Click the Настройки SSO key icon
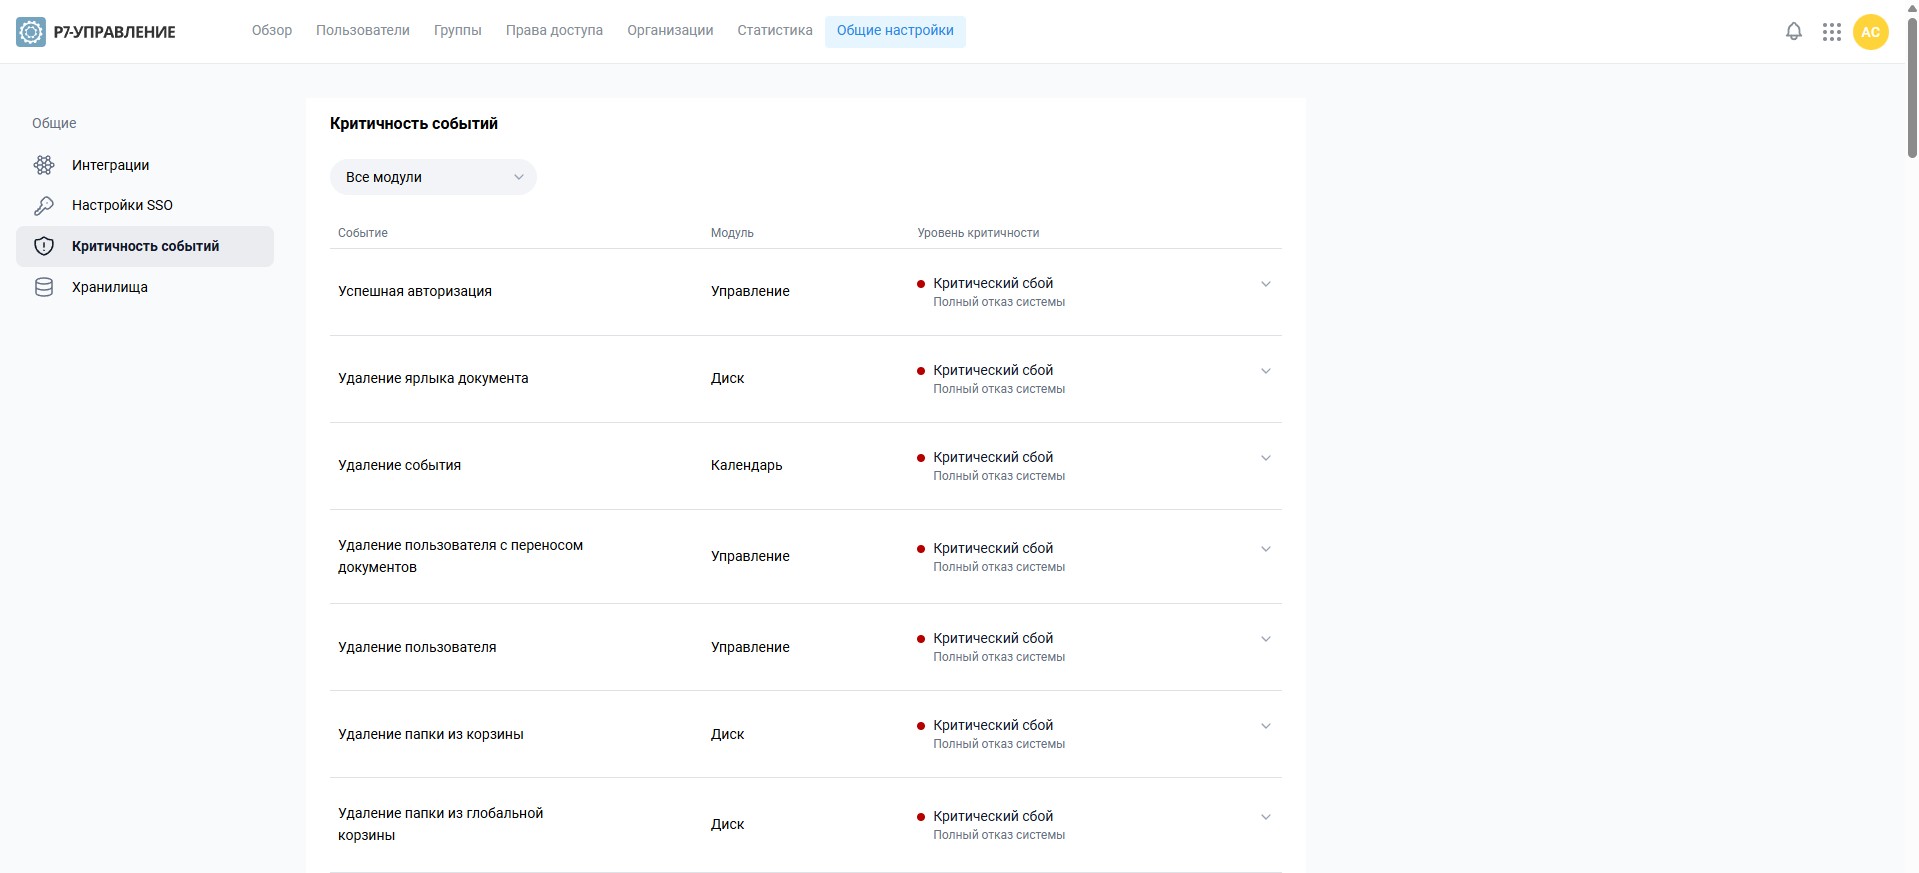This screenshot has height=873, width=1919. coord(44,205)
